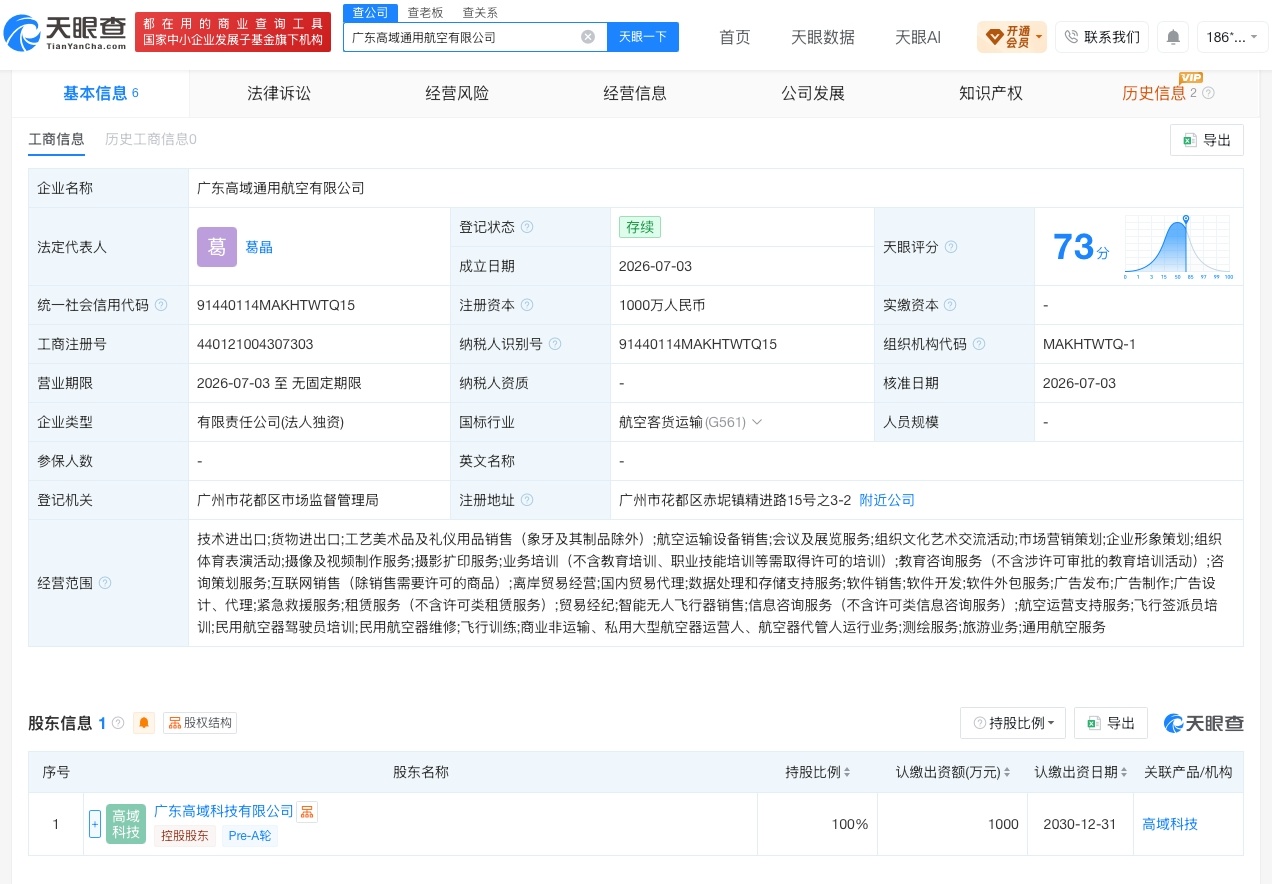This screenshot has height=884, width=1272.
Task: Click the 天眼一下 search button
Action: 643,37
